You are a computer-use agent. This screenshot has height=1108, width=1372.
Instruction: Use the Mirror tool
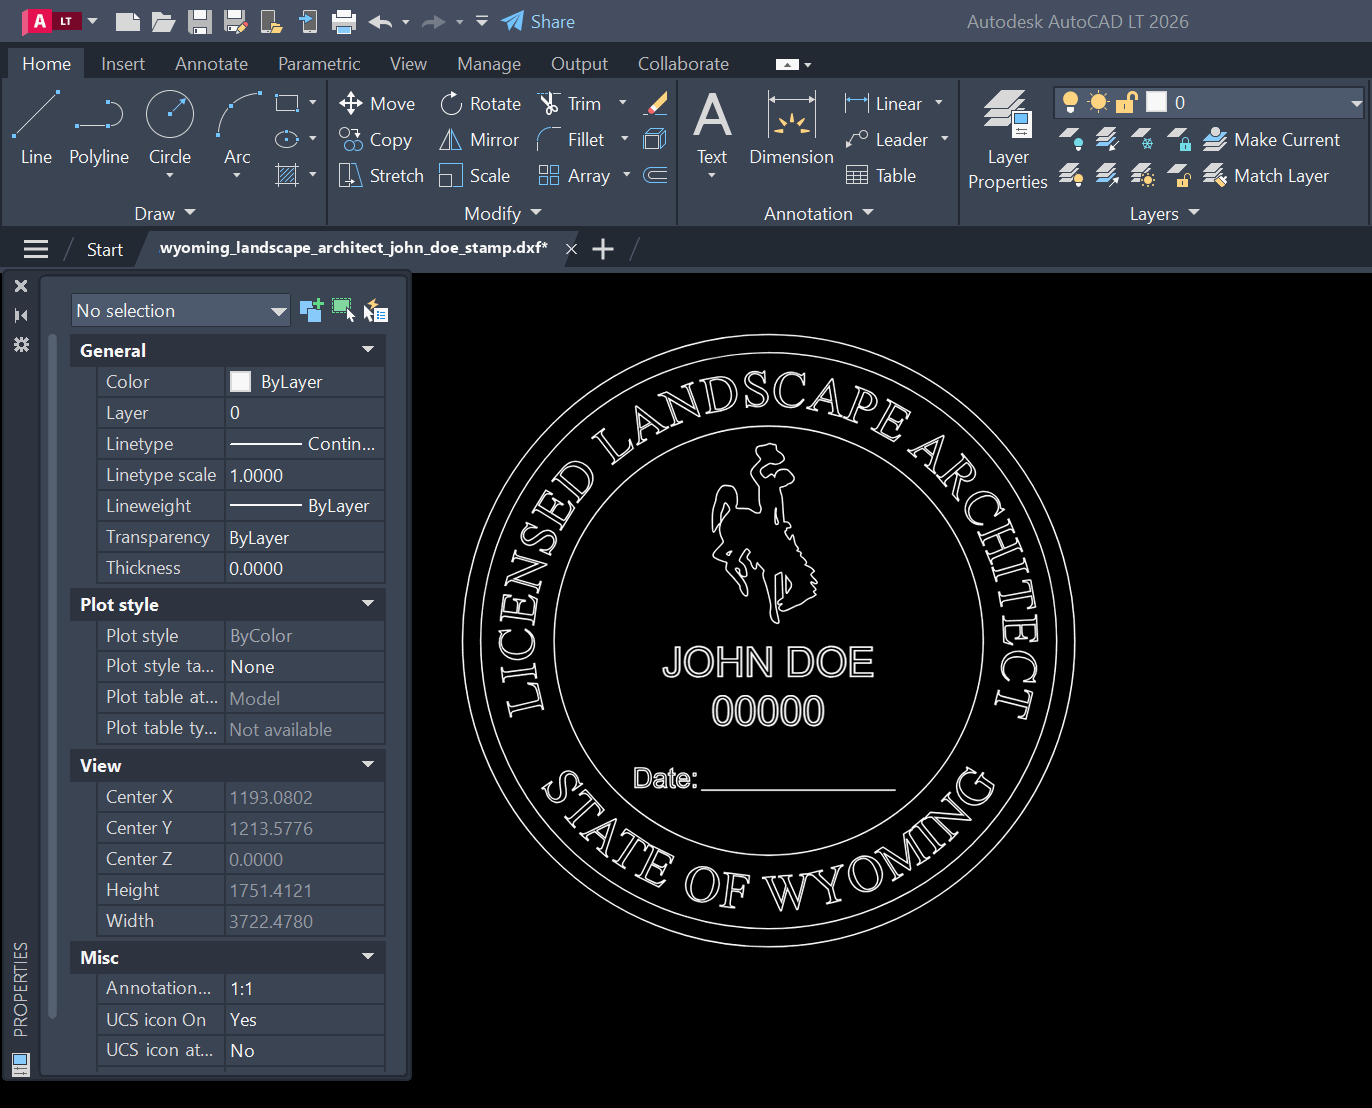point(479,140)
